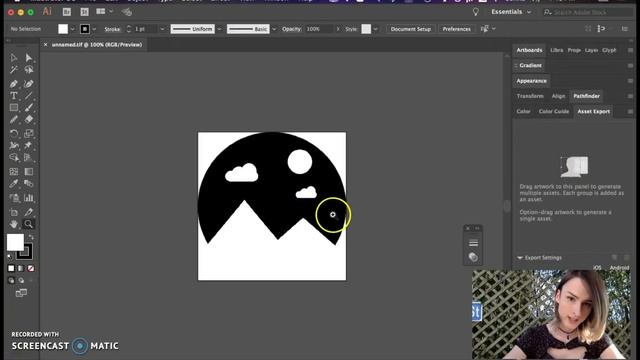The height and width of the screenshot is (360, 640).
Task: Click the Preferences button
Action: tap(456, 29)
